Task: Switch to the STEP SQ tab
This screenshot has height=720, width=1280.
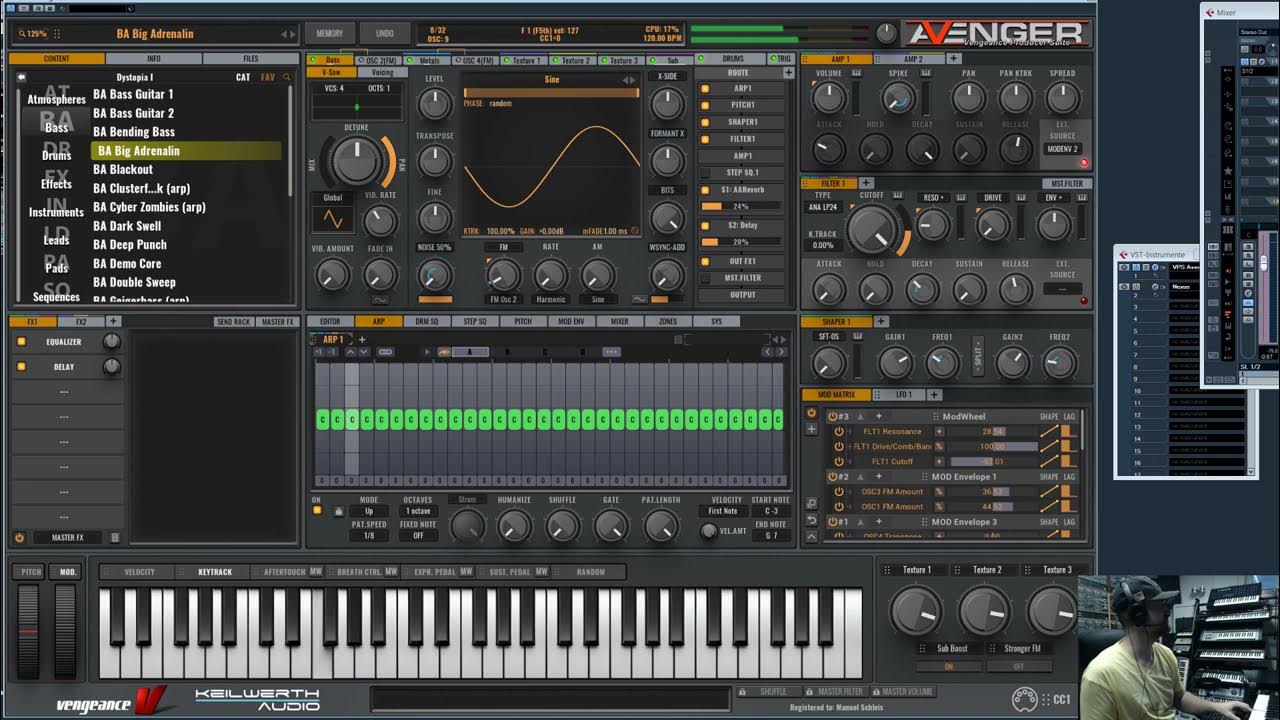Action: tap(475, 322)
